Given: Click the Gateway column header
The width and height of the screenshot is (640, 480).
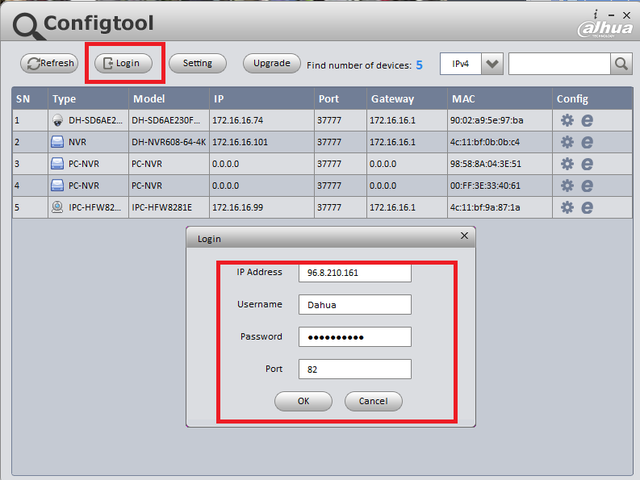Looking at the screenshot, I should [x=407, y=99].
